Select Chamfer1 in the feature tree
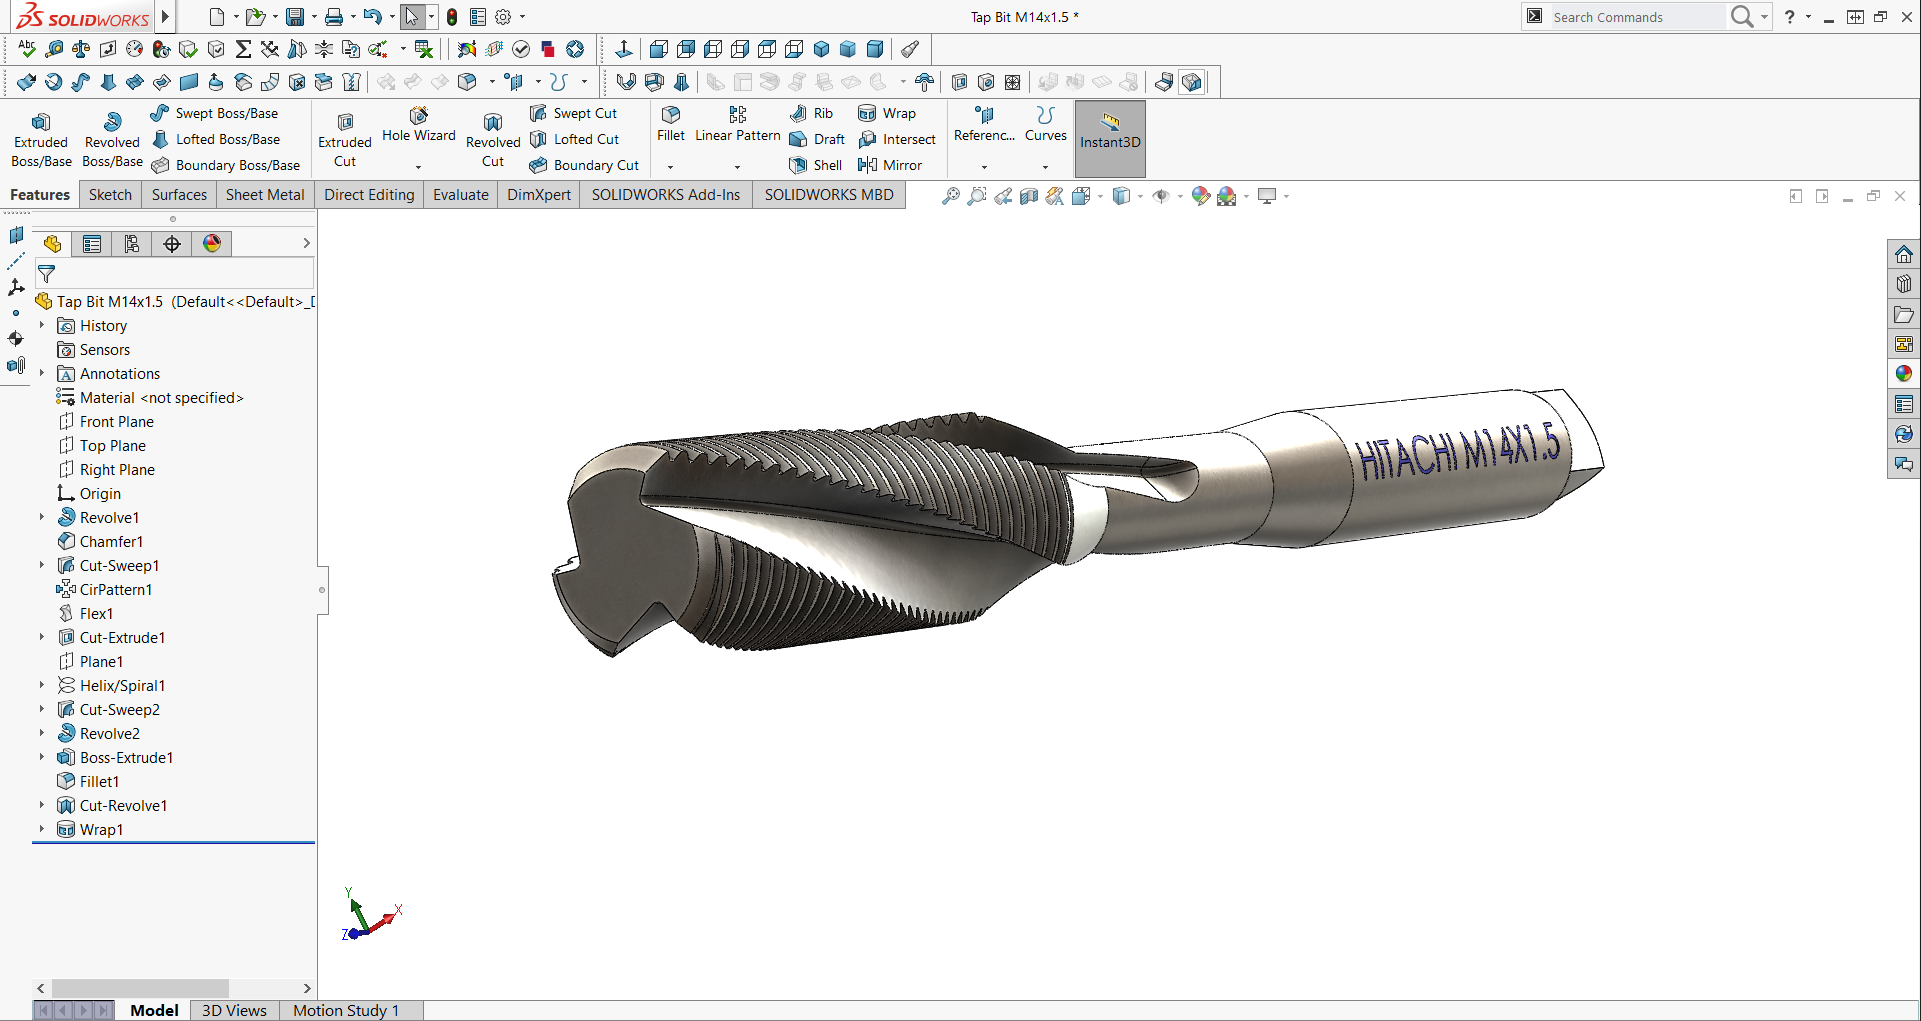The width and height of the screenshot is (1921, 1021). point(100,541)
